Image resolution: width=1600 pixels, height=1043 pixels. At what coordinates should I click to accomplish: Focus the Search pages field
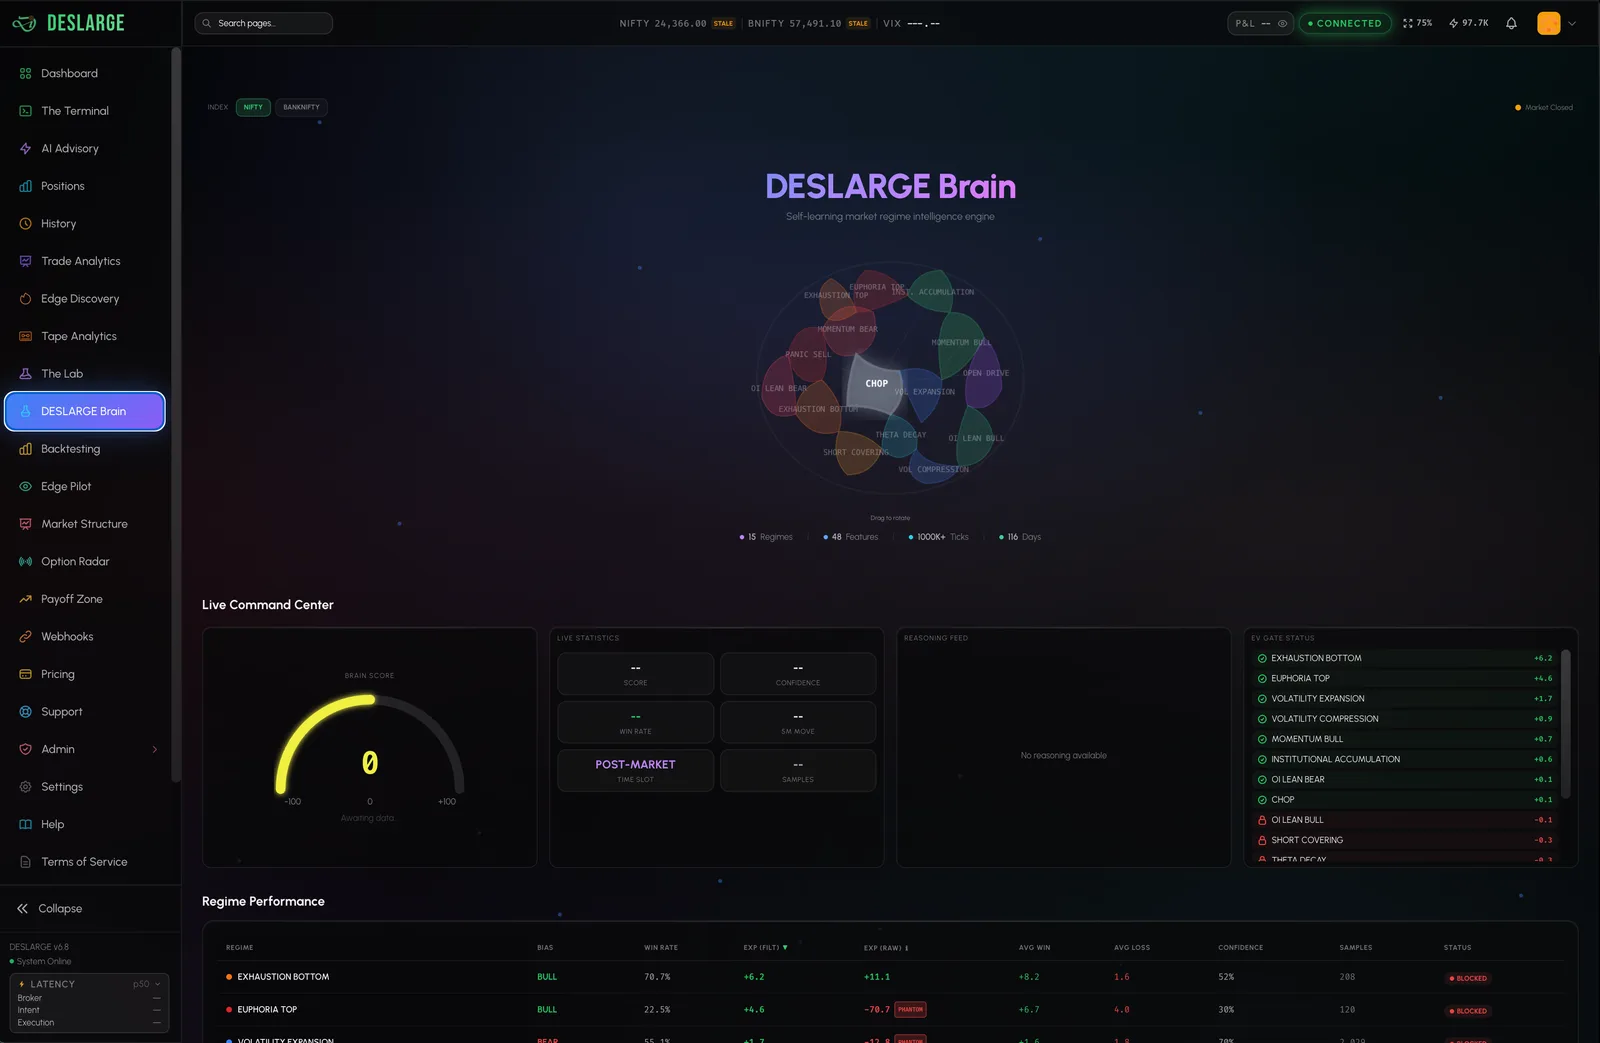point(264,23)
